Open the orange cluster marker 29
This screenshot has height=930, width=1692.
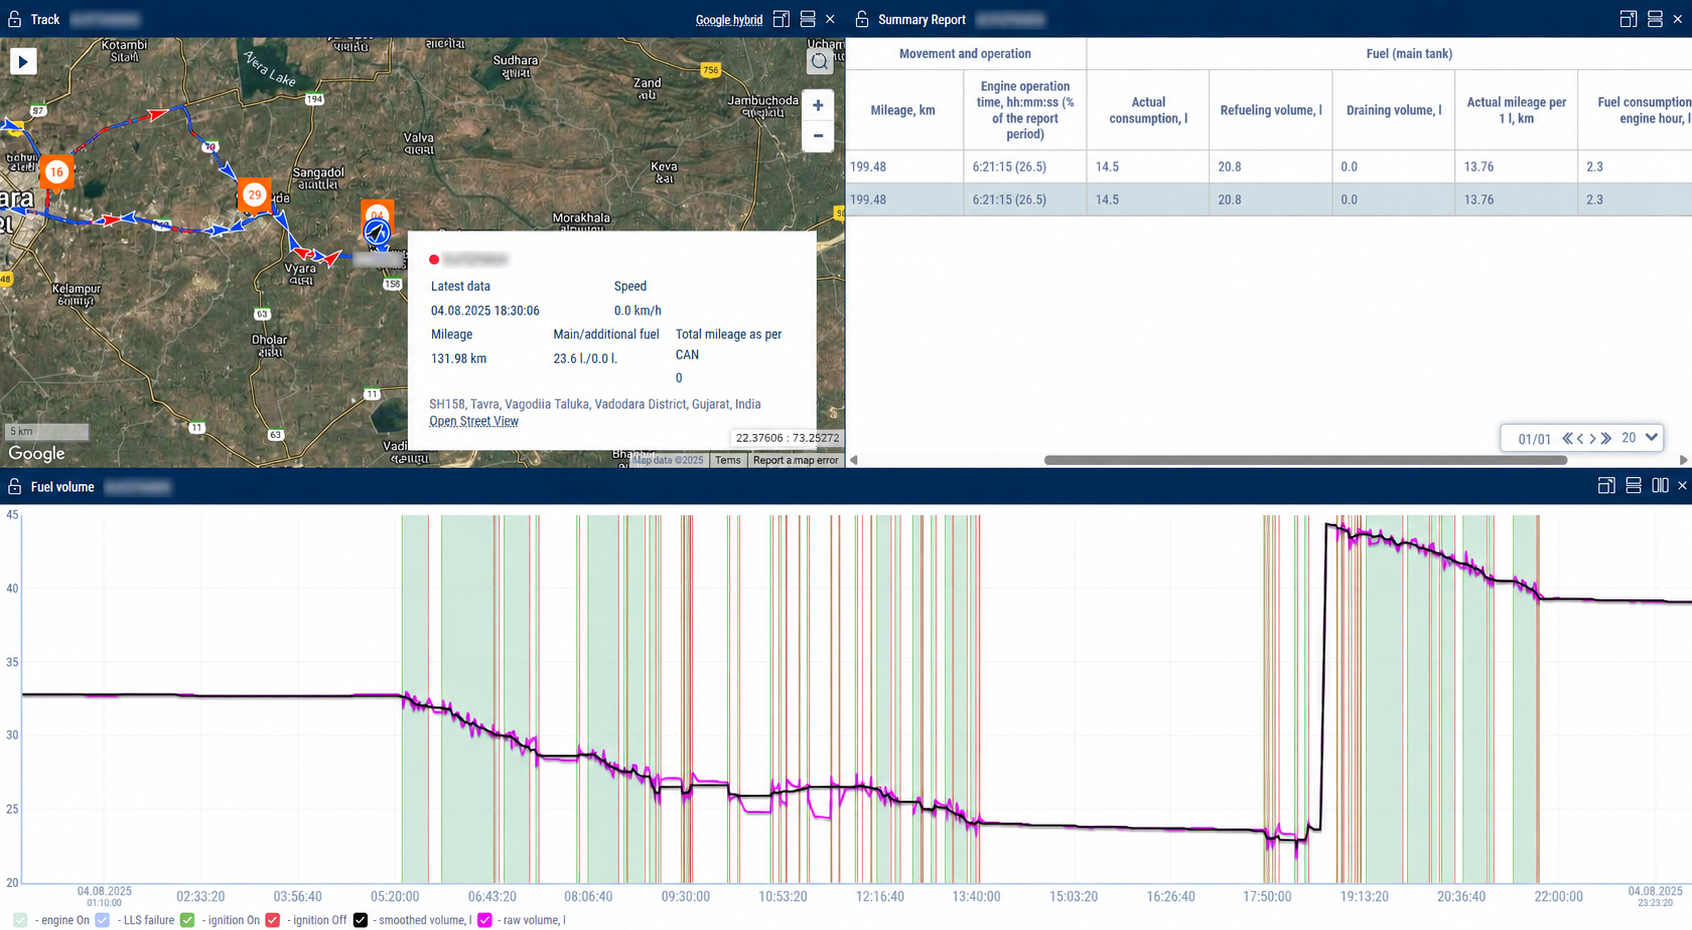click(x=254, y=195)
